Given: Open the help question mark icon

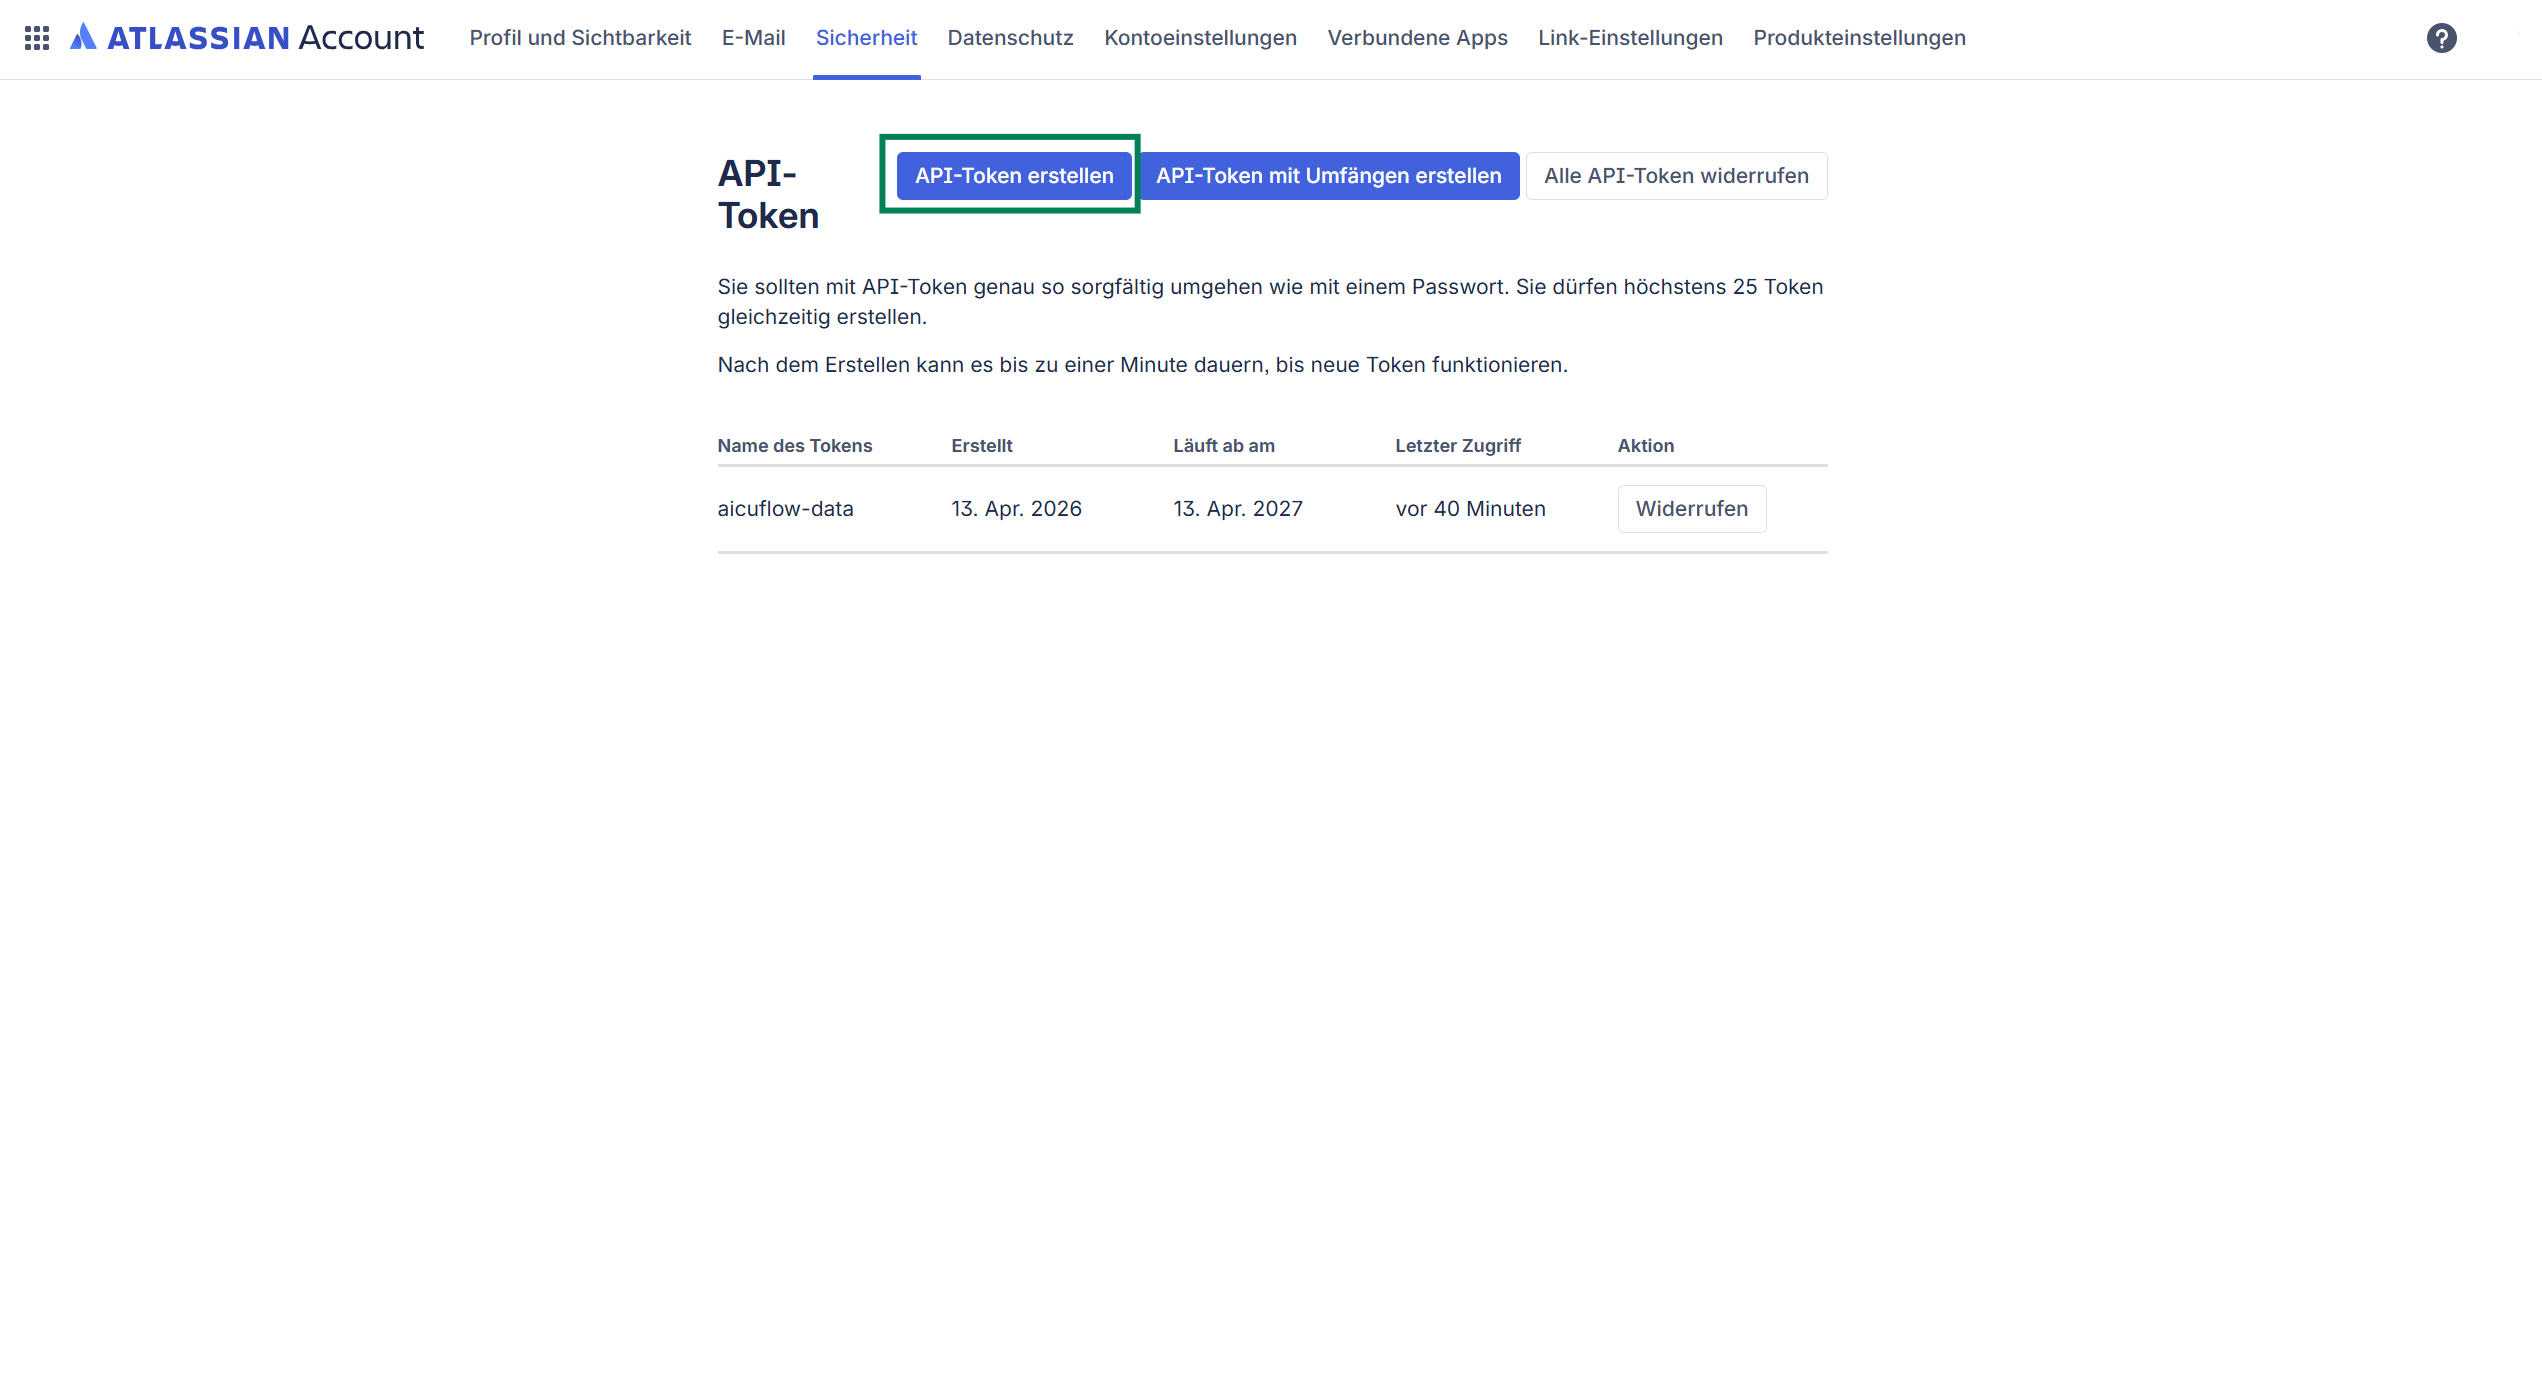Looking at the screenshot, I should [x=2441, y=38].
